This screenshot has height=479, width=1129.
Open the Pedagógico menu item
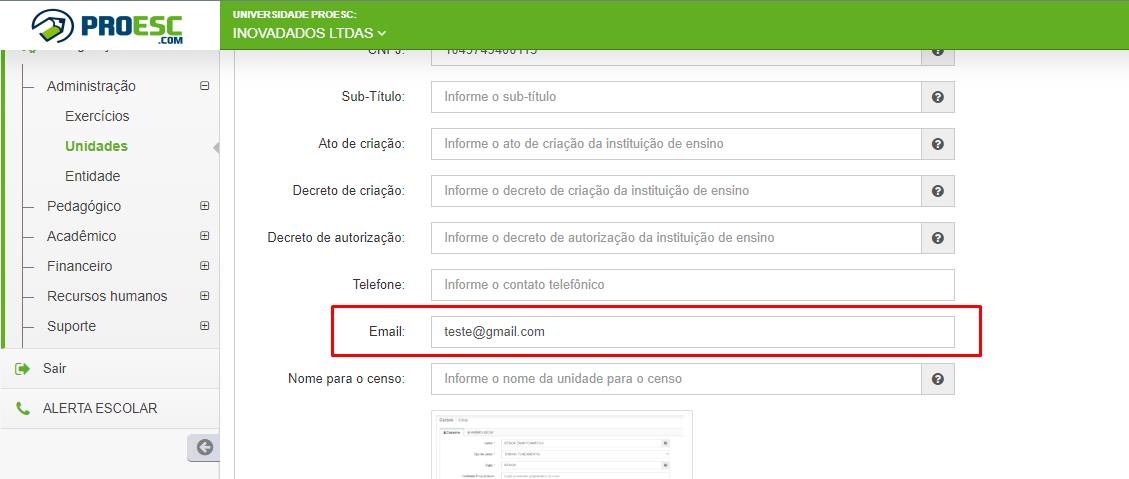click(x=84, y=206)
